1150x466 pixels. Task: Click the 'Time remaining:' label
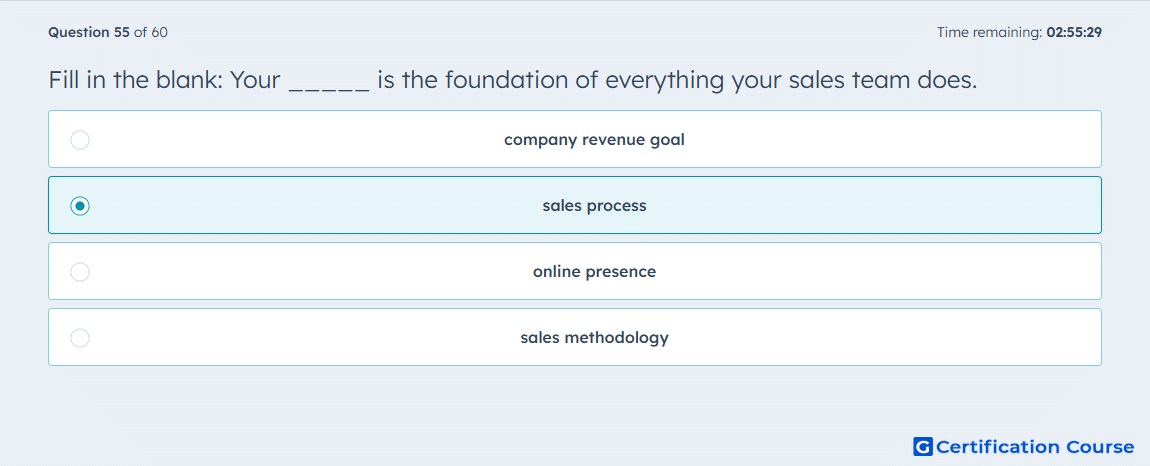coord(989,32)
